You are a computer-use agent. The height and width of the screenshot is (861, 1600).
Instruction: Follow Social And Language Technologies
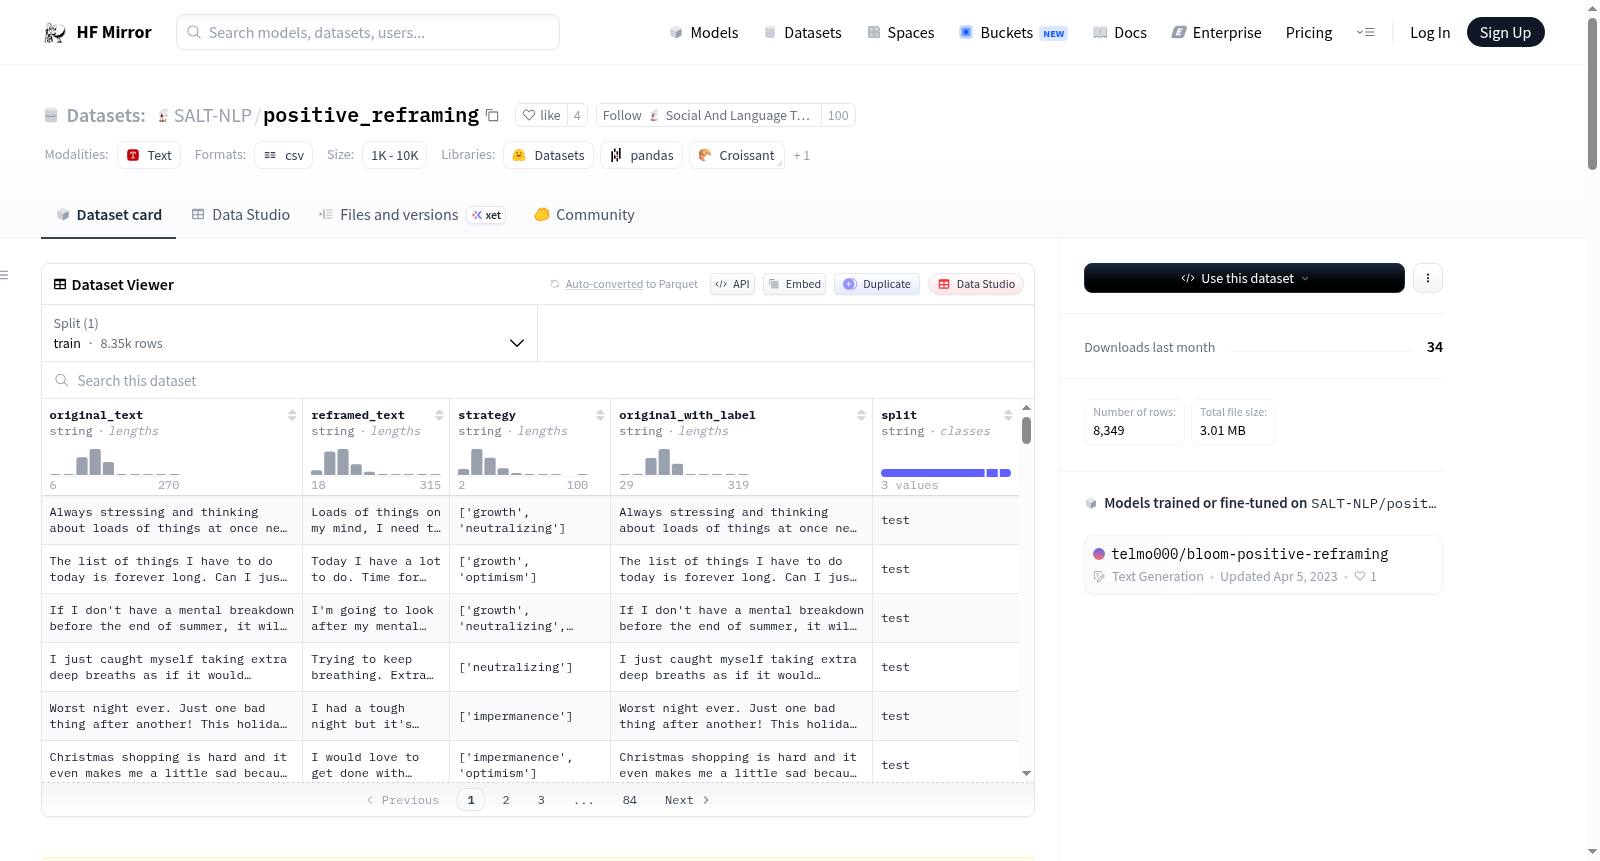click(x=708, y=115)
